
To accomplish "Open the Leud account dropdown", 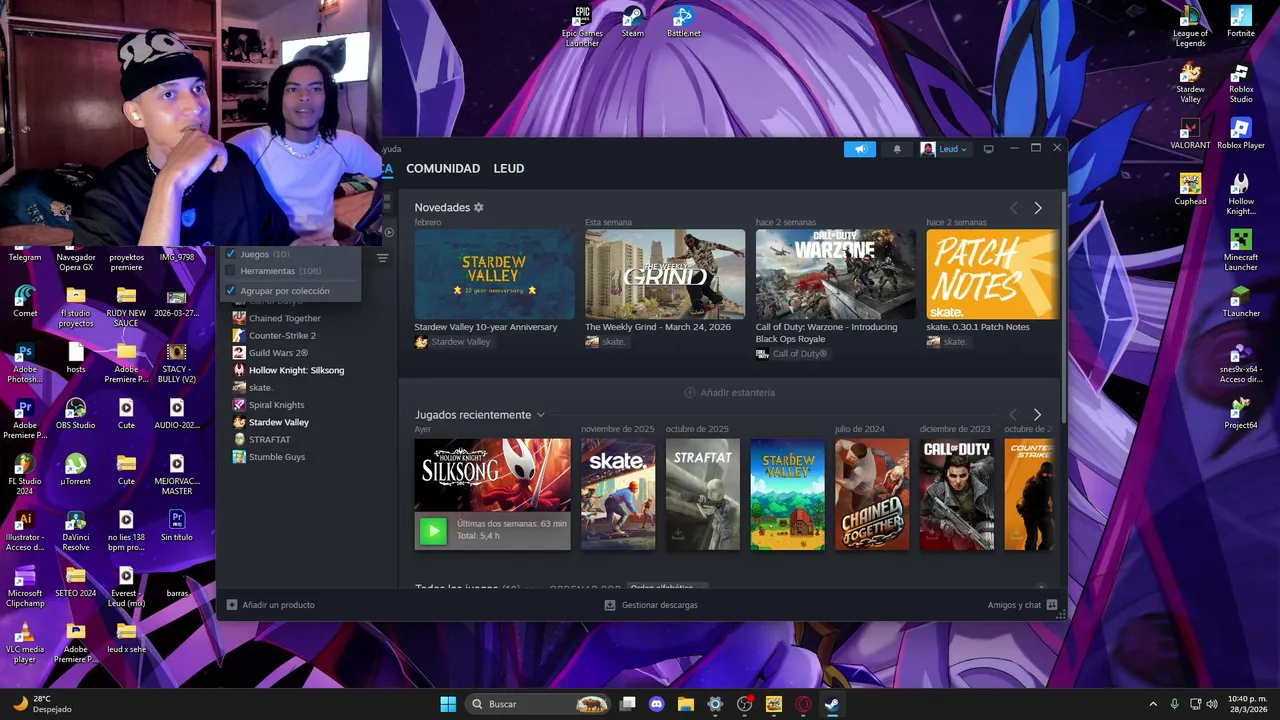I will (x=943, y=149).
